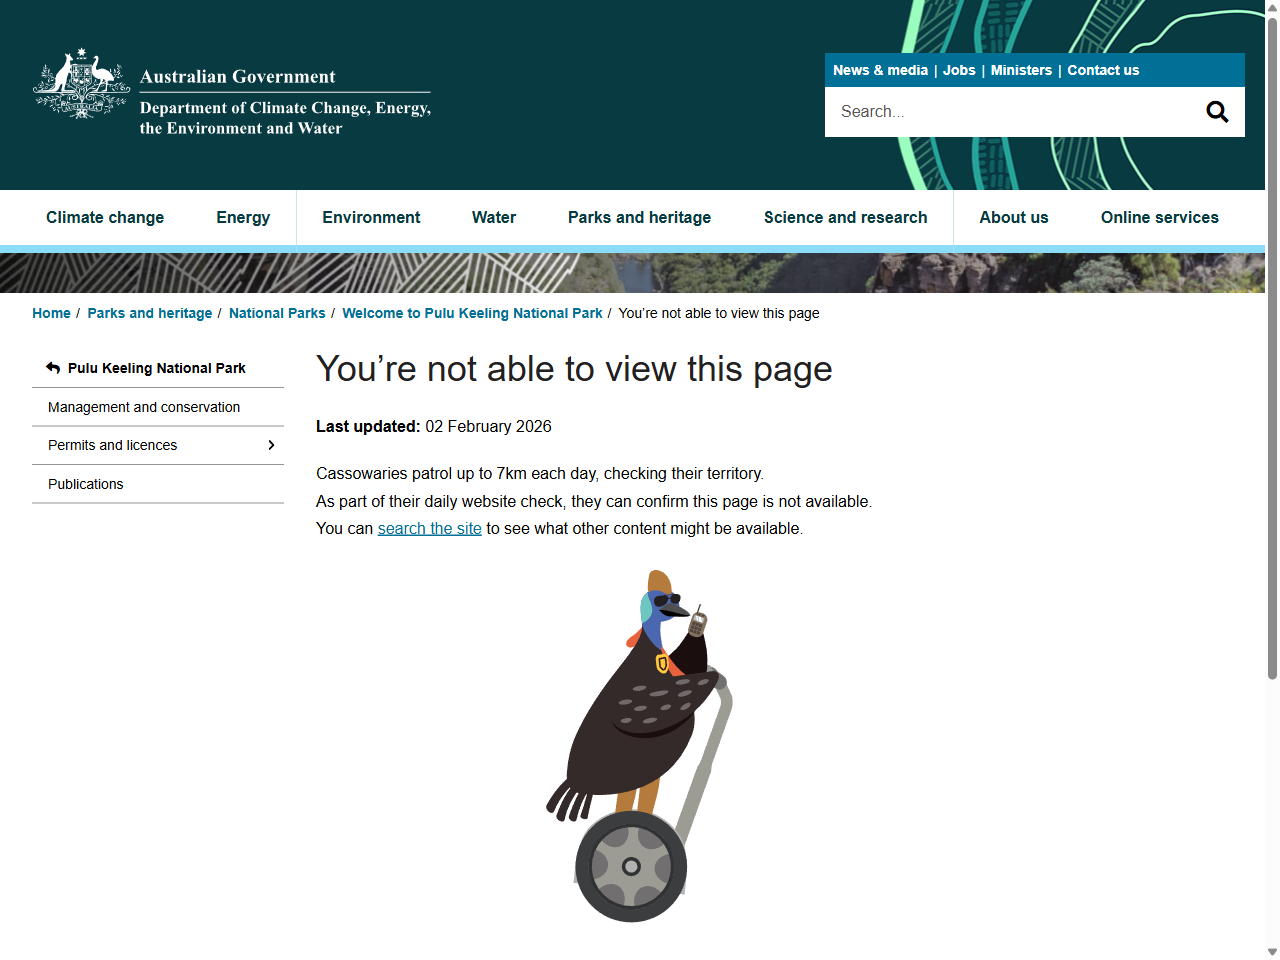Go to Online services

click(1159, 217)
